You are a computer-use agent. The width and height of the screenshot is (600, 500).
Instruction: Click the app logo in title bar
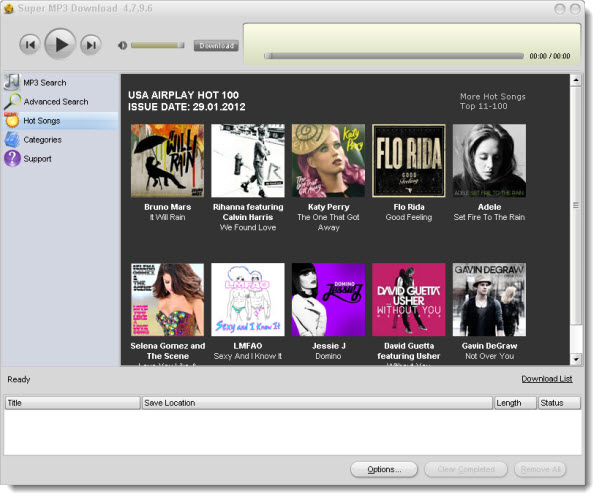(x=8, y=8)
